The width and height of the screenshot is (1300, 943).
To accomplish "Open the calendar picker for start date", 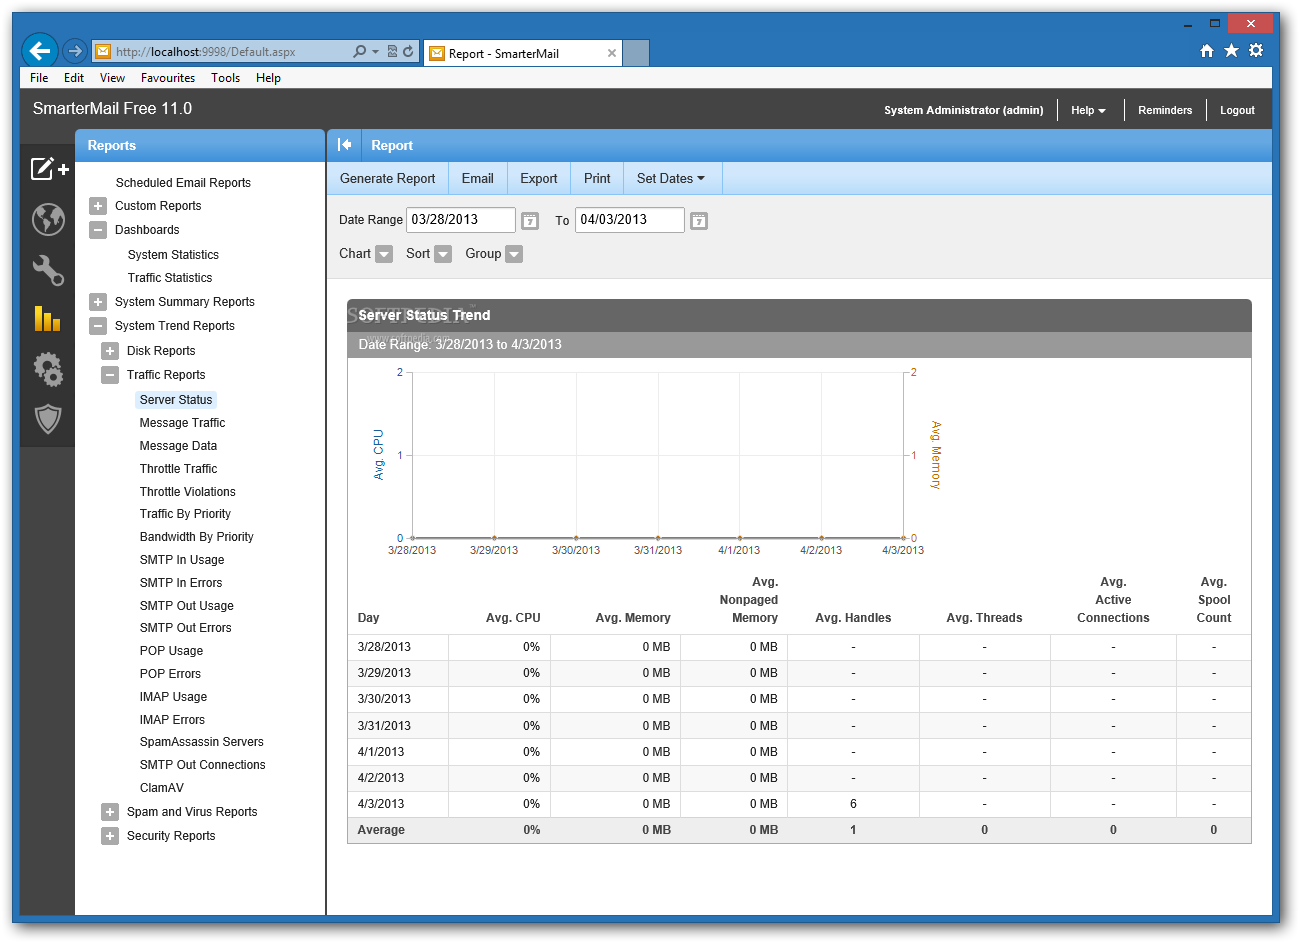I will (530, 221).
